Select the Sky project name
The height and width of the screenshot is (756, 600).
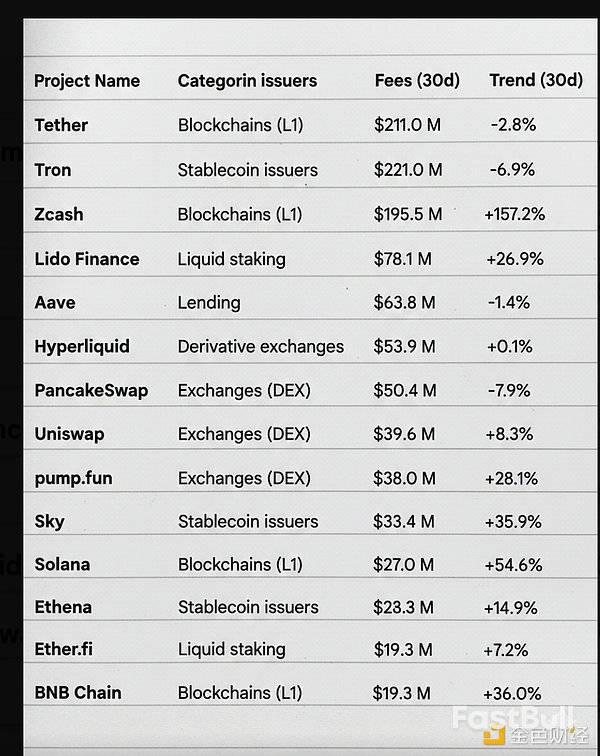[x=50, y=521]
